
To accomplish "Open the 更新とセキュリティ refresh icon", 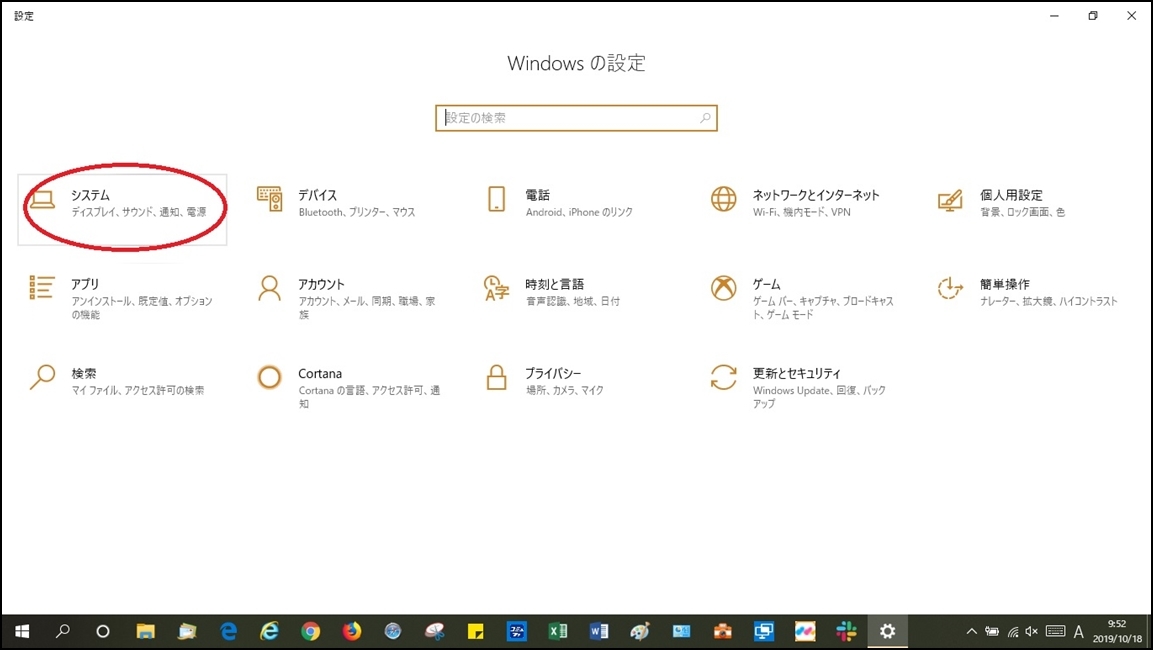I will coord(724,377).
